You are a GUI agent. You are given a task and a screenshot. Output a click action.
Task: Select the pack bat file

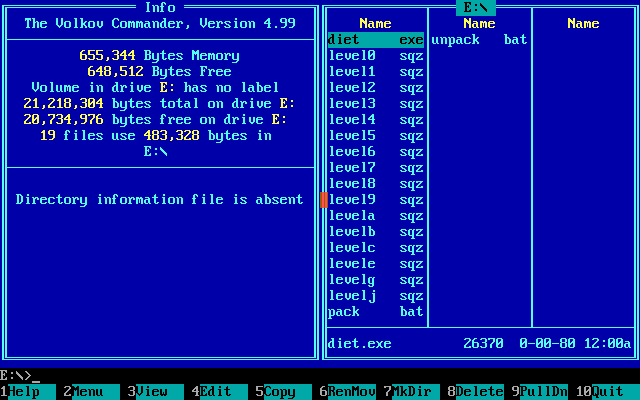[376, 311]
